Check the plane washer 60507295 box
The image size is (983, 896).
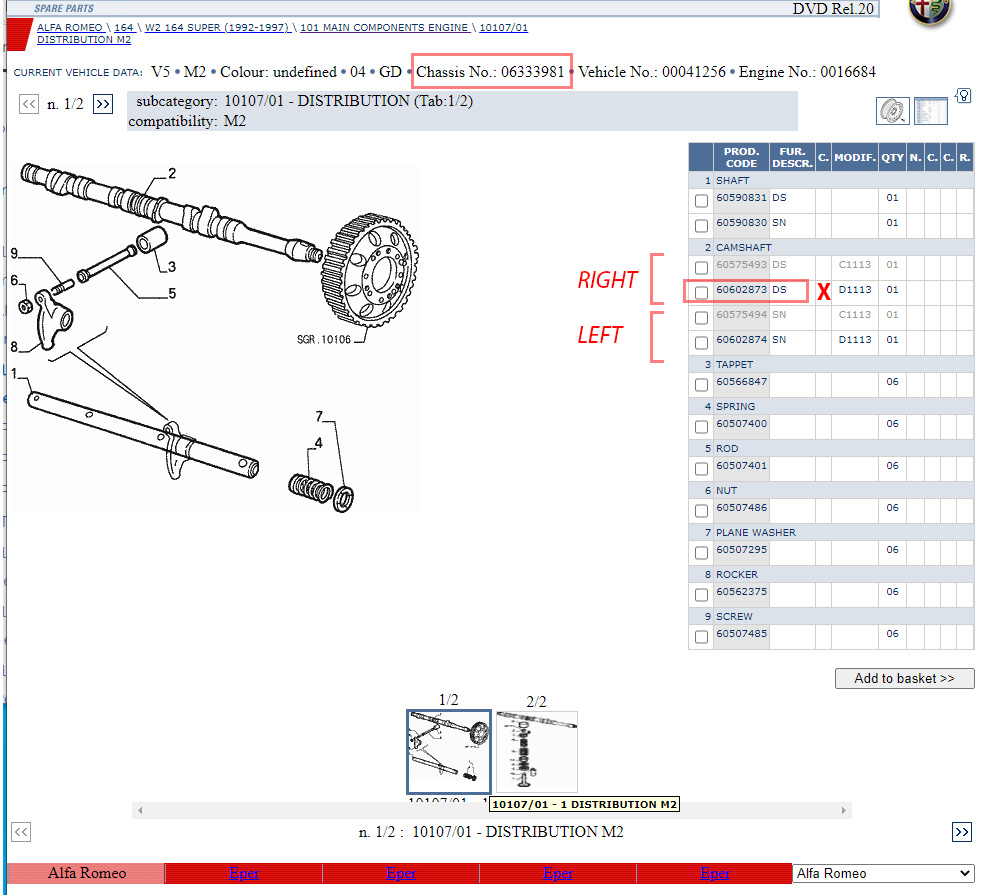(702, 553)
